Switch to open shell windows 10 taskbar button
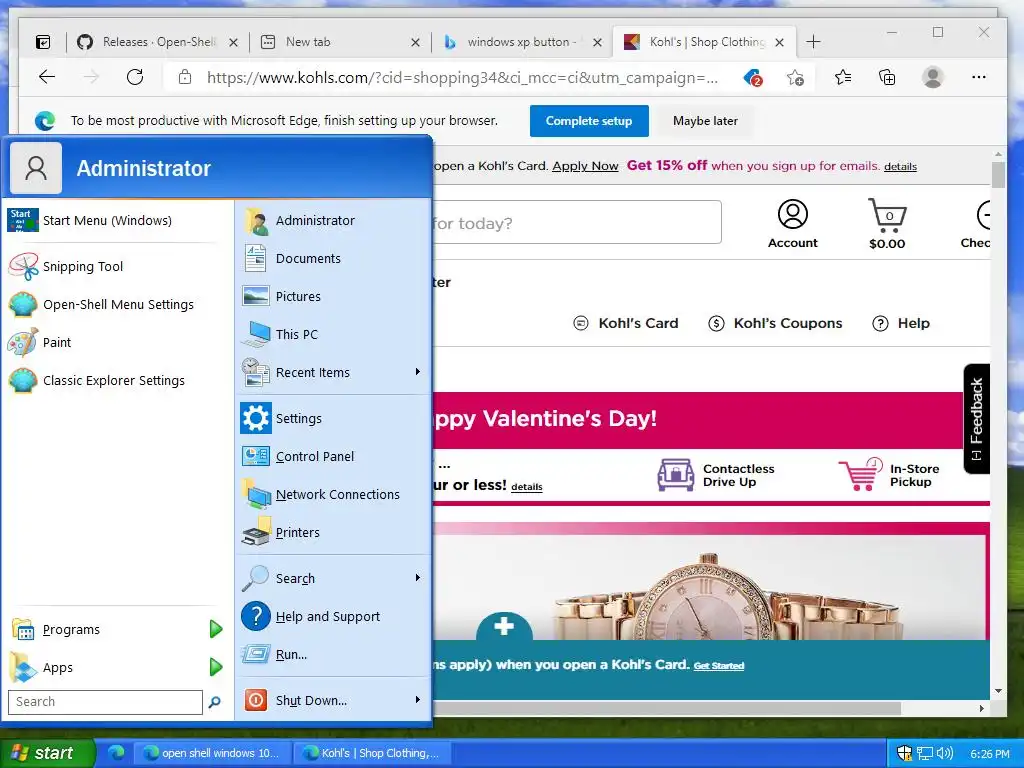This screenshot has width=1024, height=768. (x=213, y=753)
